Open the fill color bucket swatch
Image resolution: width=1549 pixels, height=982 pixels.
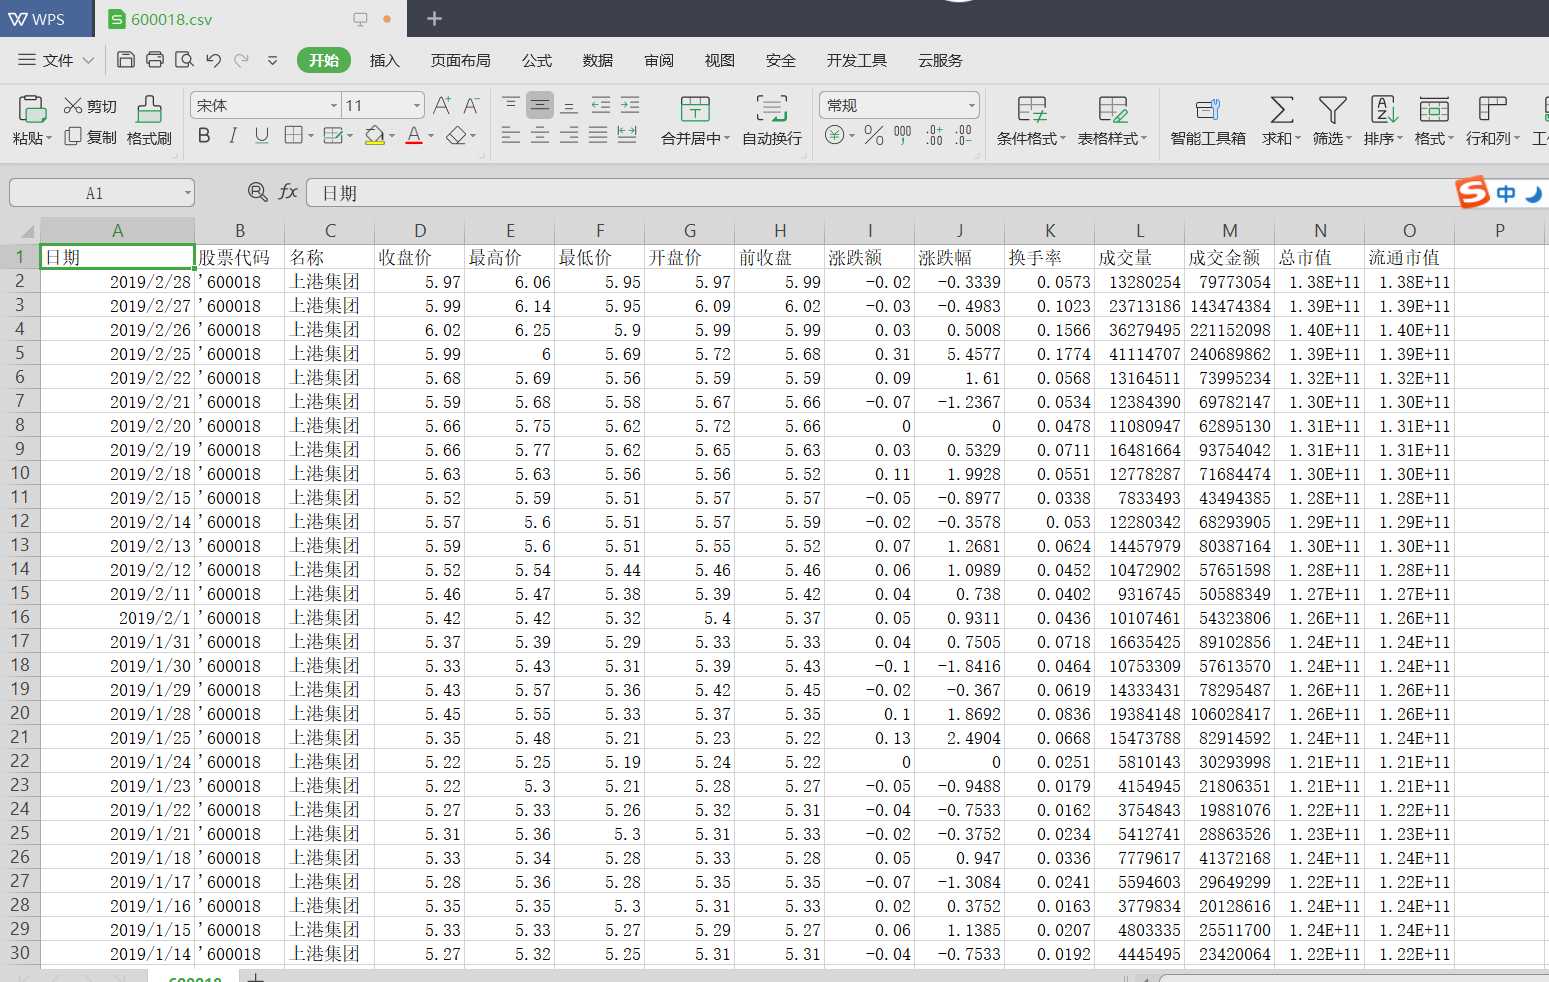pos(375,135)
